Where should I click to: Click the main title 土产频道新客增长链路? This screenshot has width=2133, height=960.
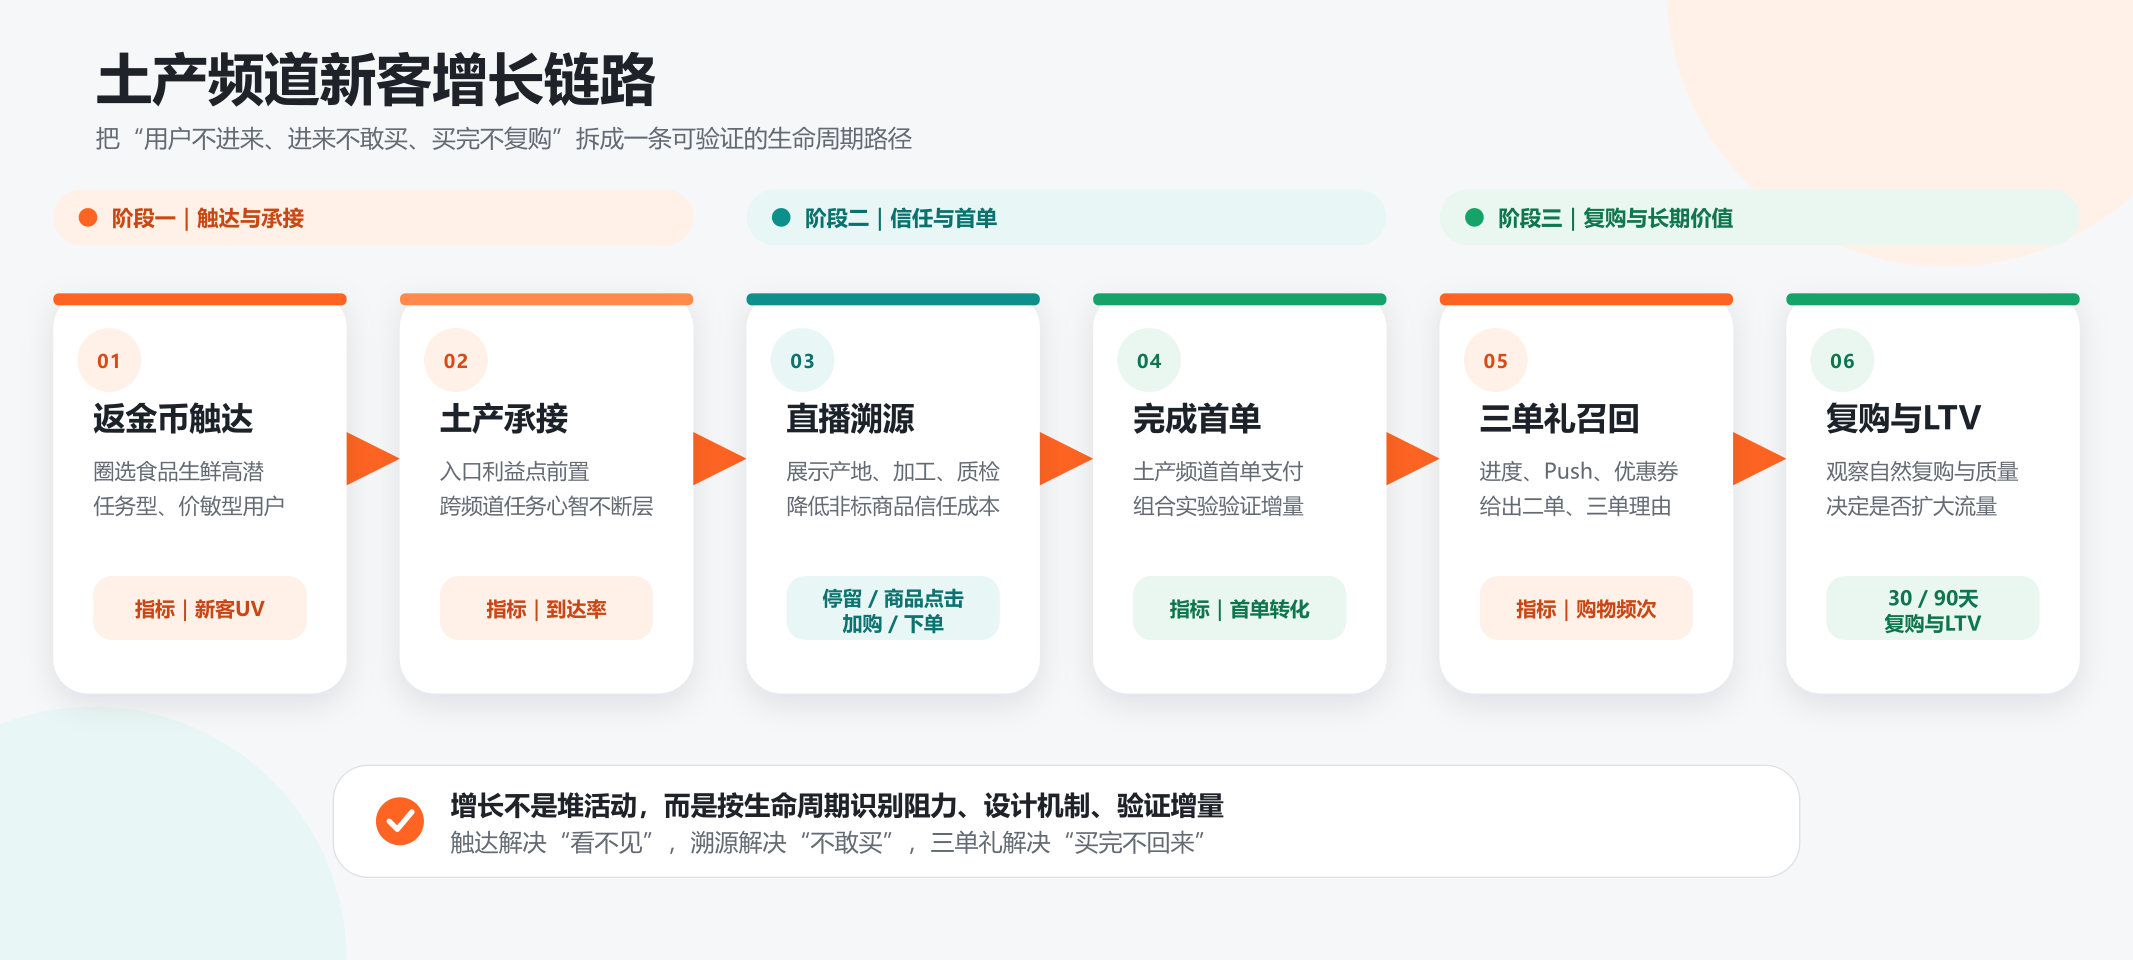(x=376, y=80)
